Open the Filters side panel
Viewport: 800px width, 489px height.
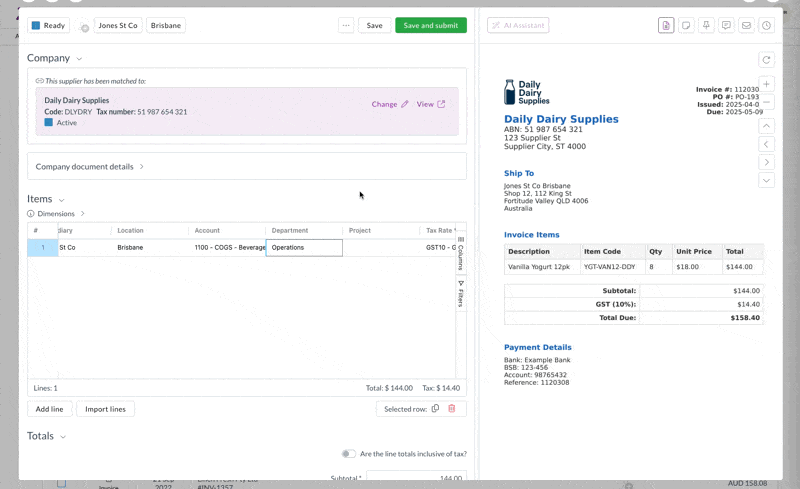pos(461,294)
